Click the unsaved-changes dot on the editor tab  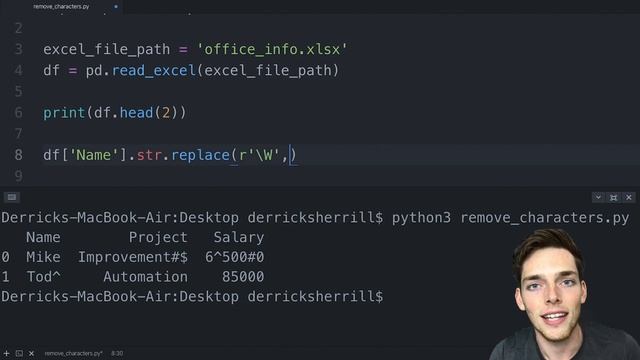(x=116, y=7)
